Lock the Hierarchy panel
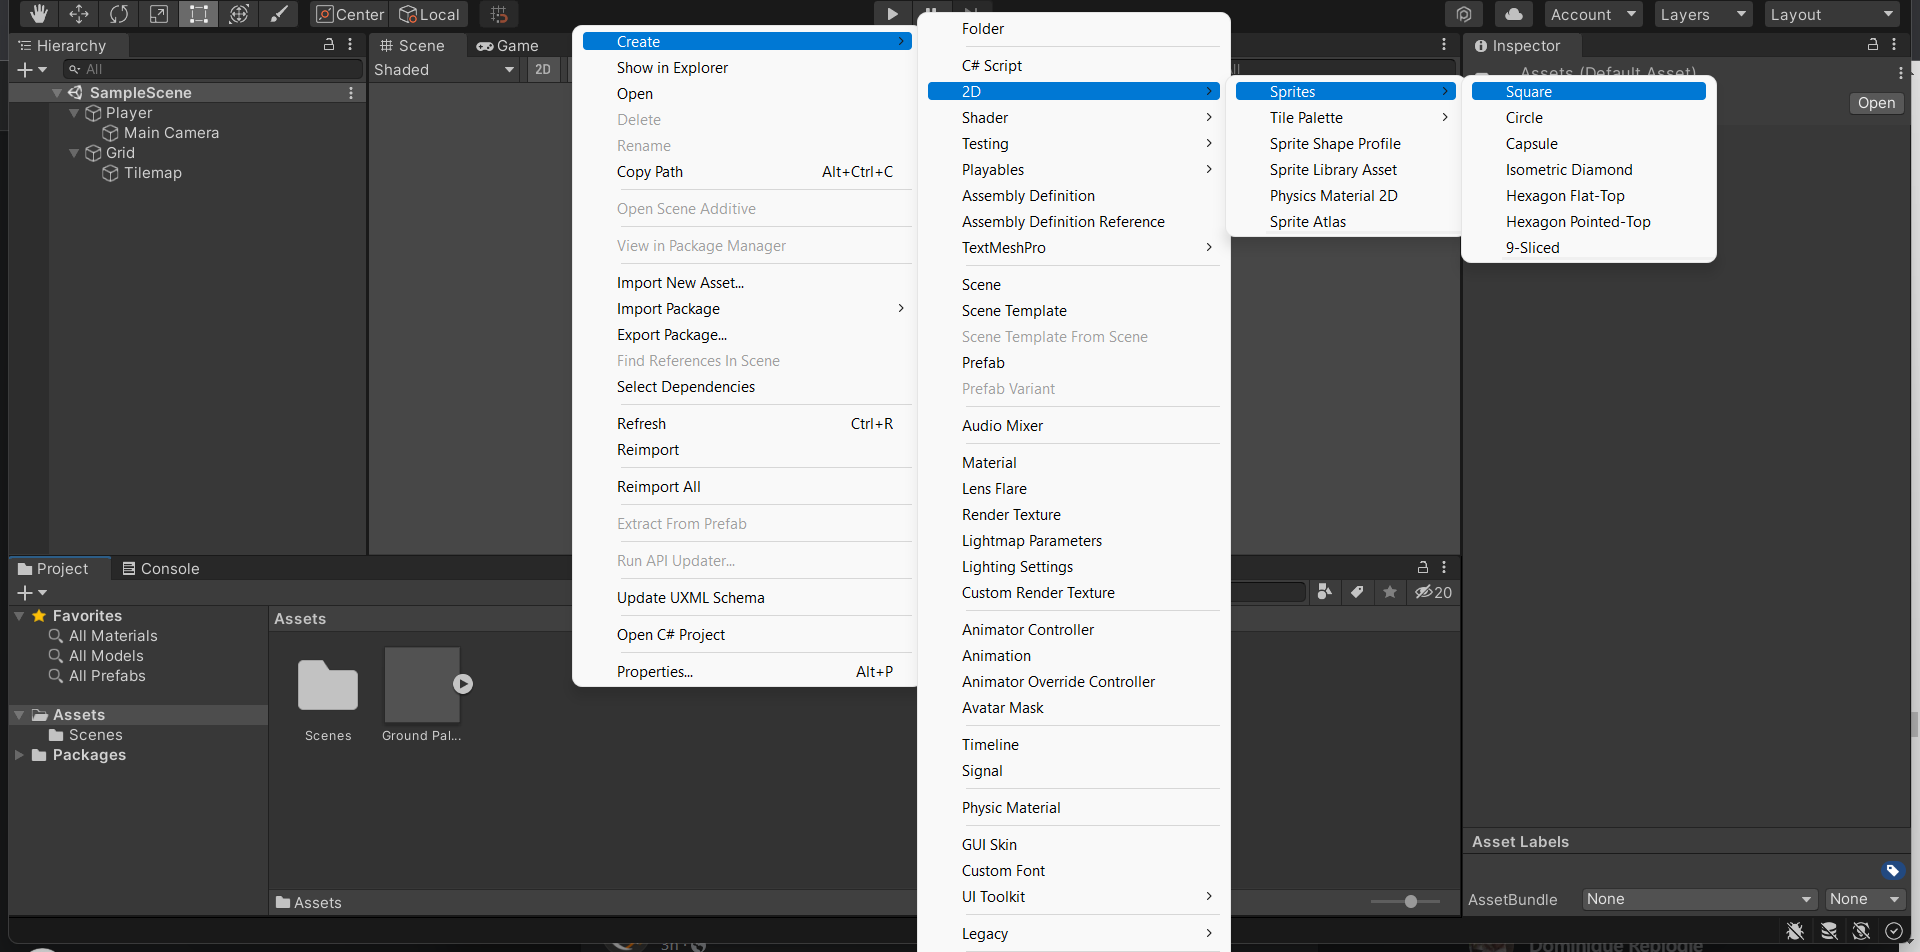The height and width of the screenshot is (952, 1920). pos(329,45)
